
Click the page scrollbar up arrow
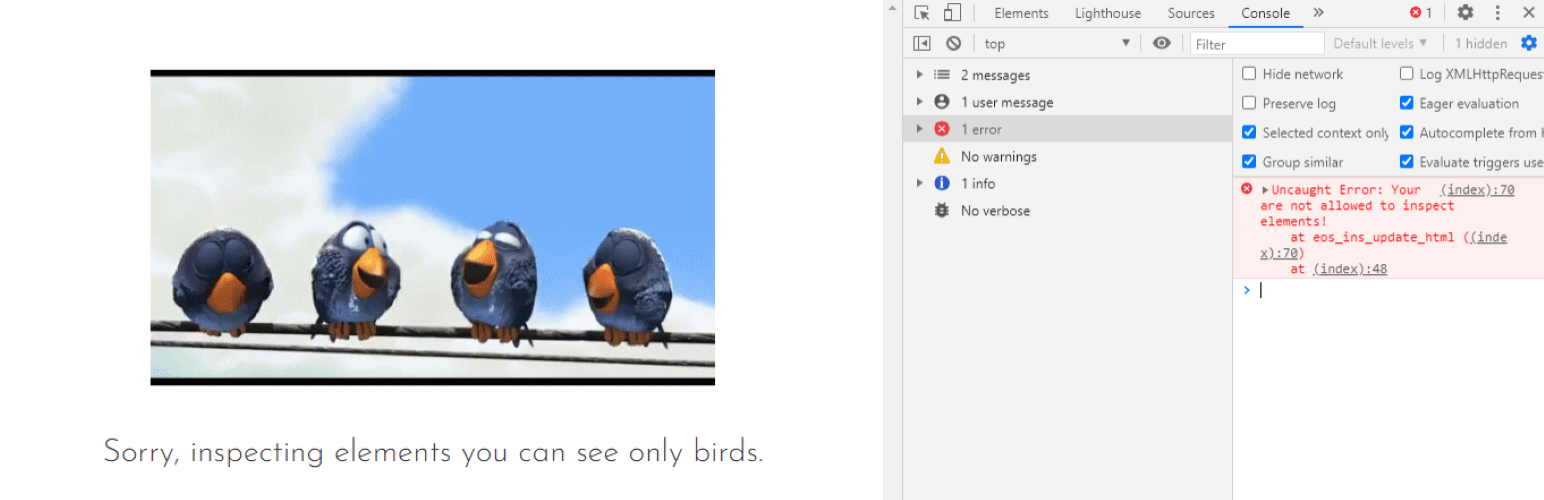[892, 8]
